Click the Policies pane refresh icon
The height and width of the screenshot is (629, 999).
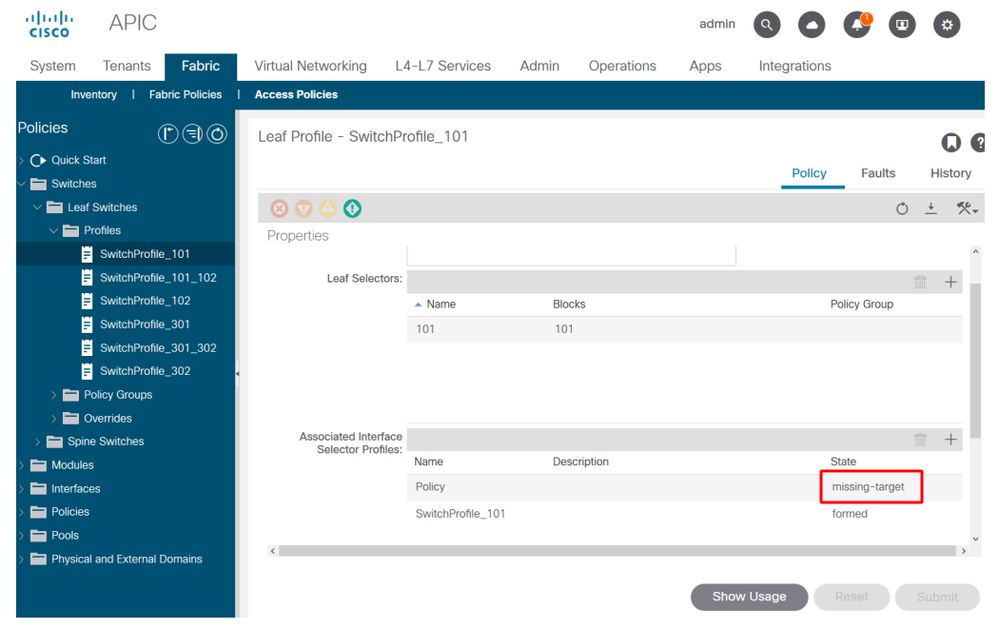click(x=217, y=134)
